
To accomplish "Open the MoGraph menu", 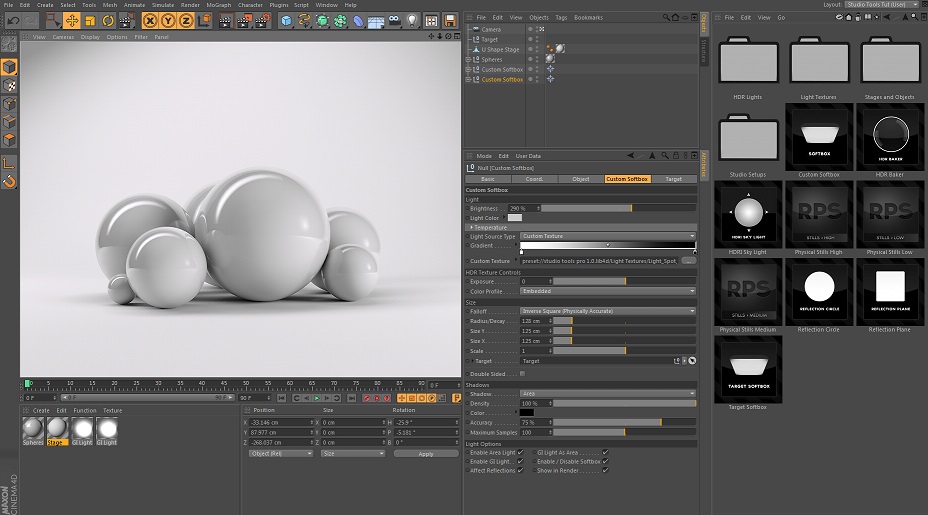I will pos(218,5).
